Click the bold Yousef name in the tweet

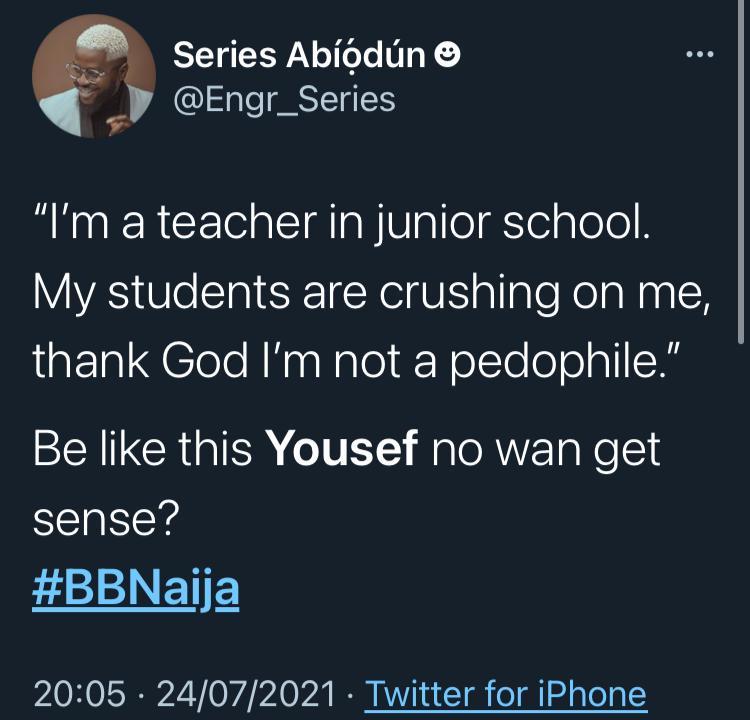(341, 450)
